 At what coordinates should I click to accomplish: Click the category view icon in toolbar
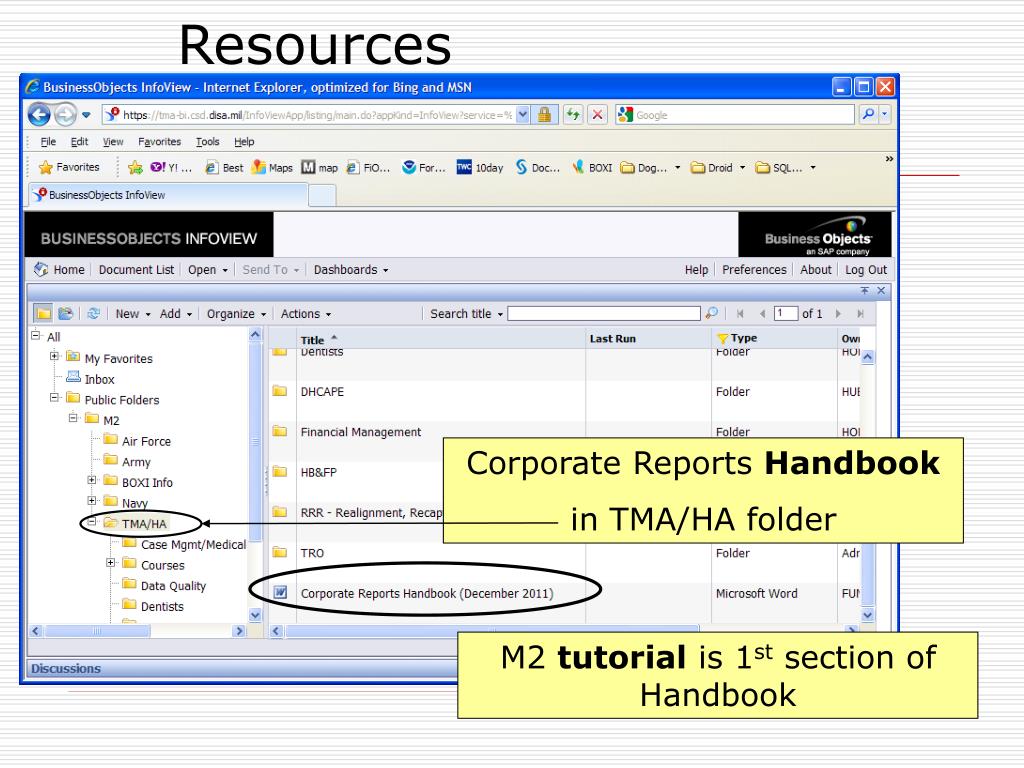65,313
